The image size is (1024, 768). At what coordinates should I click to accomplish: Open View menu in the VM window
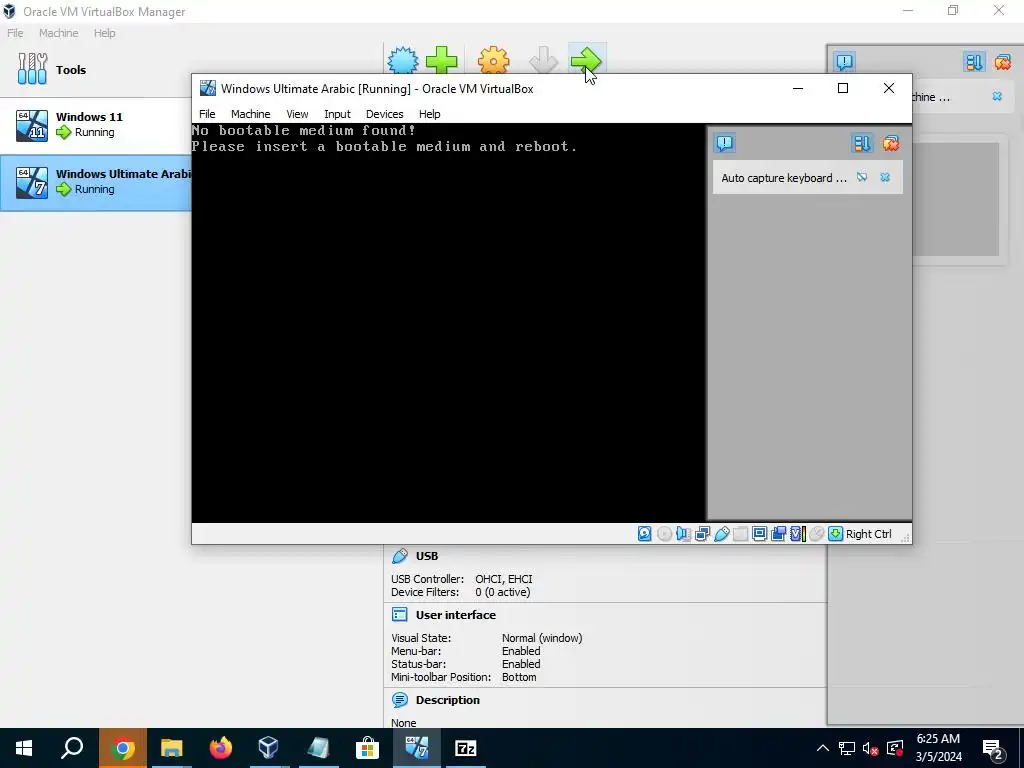click(x=297, y=114)
